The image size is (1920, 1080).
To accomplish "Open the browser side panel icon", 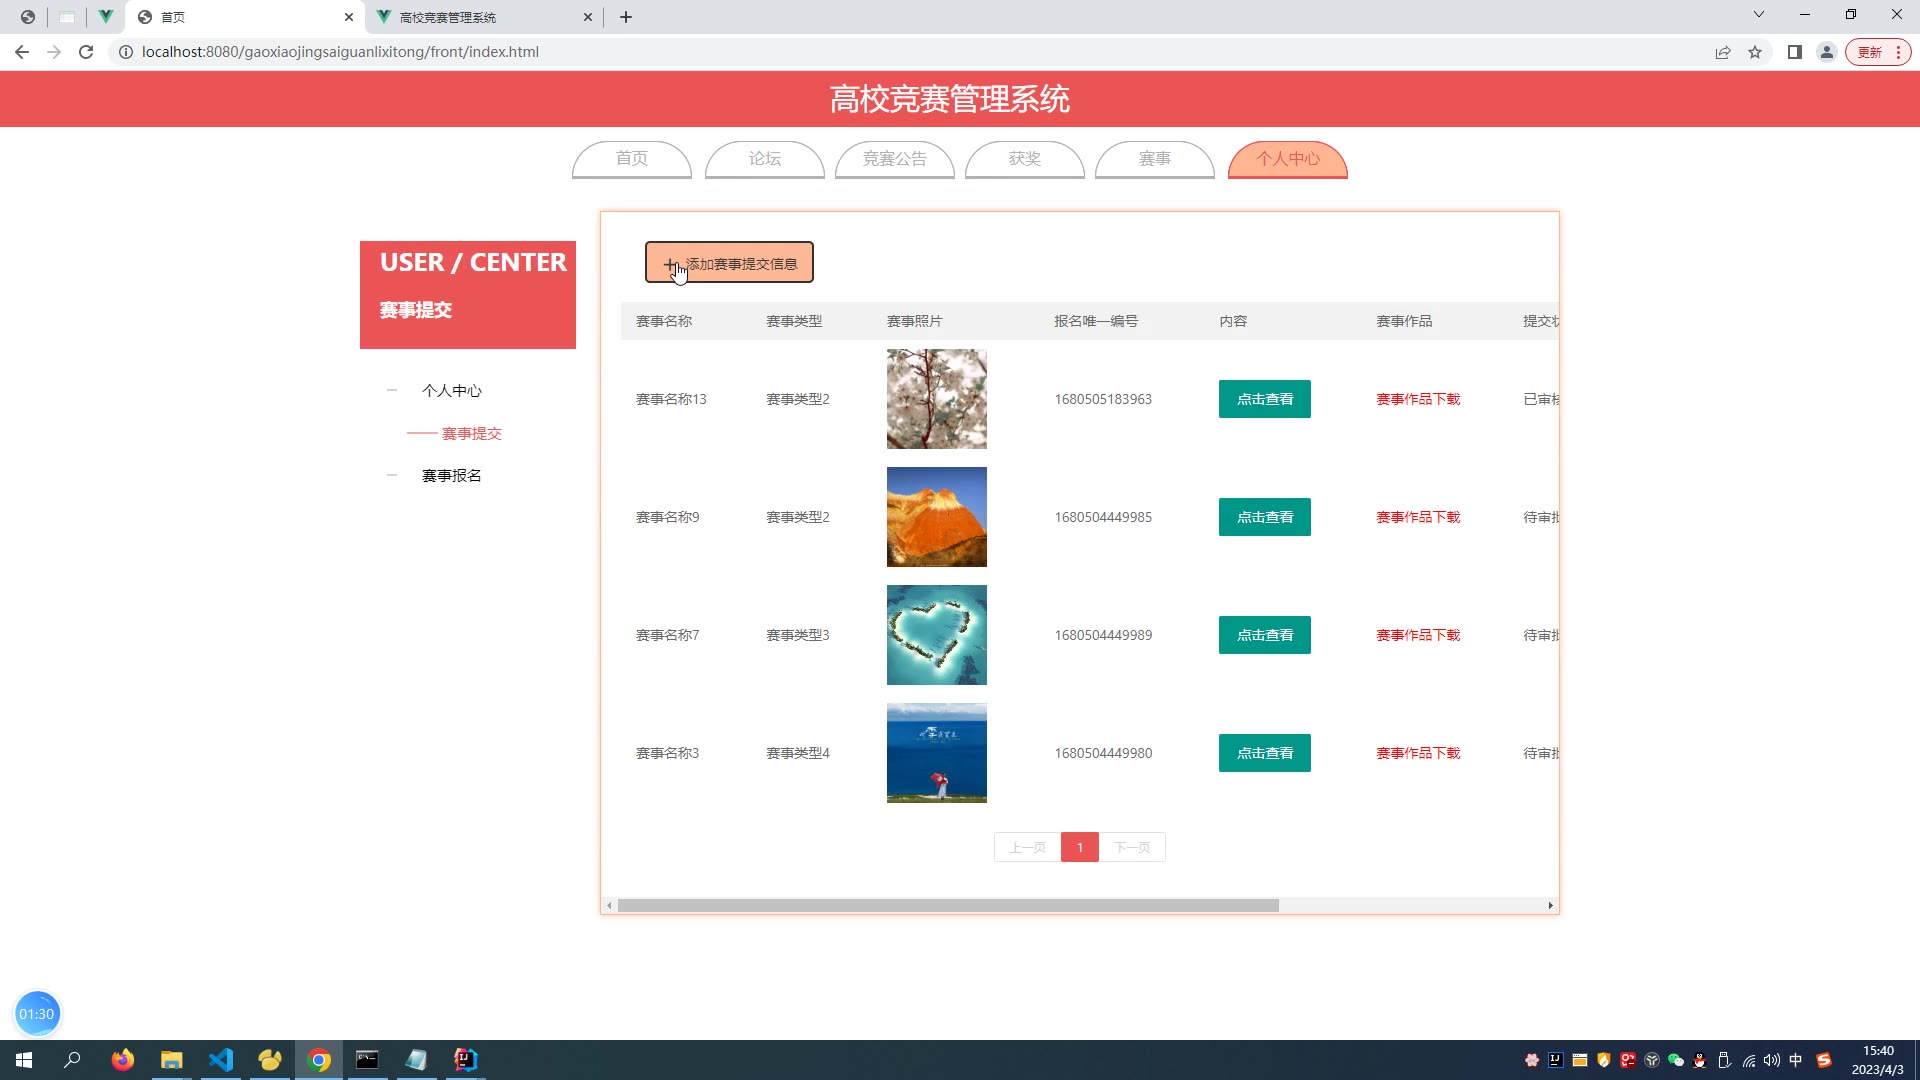I will (1795, 52).
